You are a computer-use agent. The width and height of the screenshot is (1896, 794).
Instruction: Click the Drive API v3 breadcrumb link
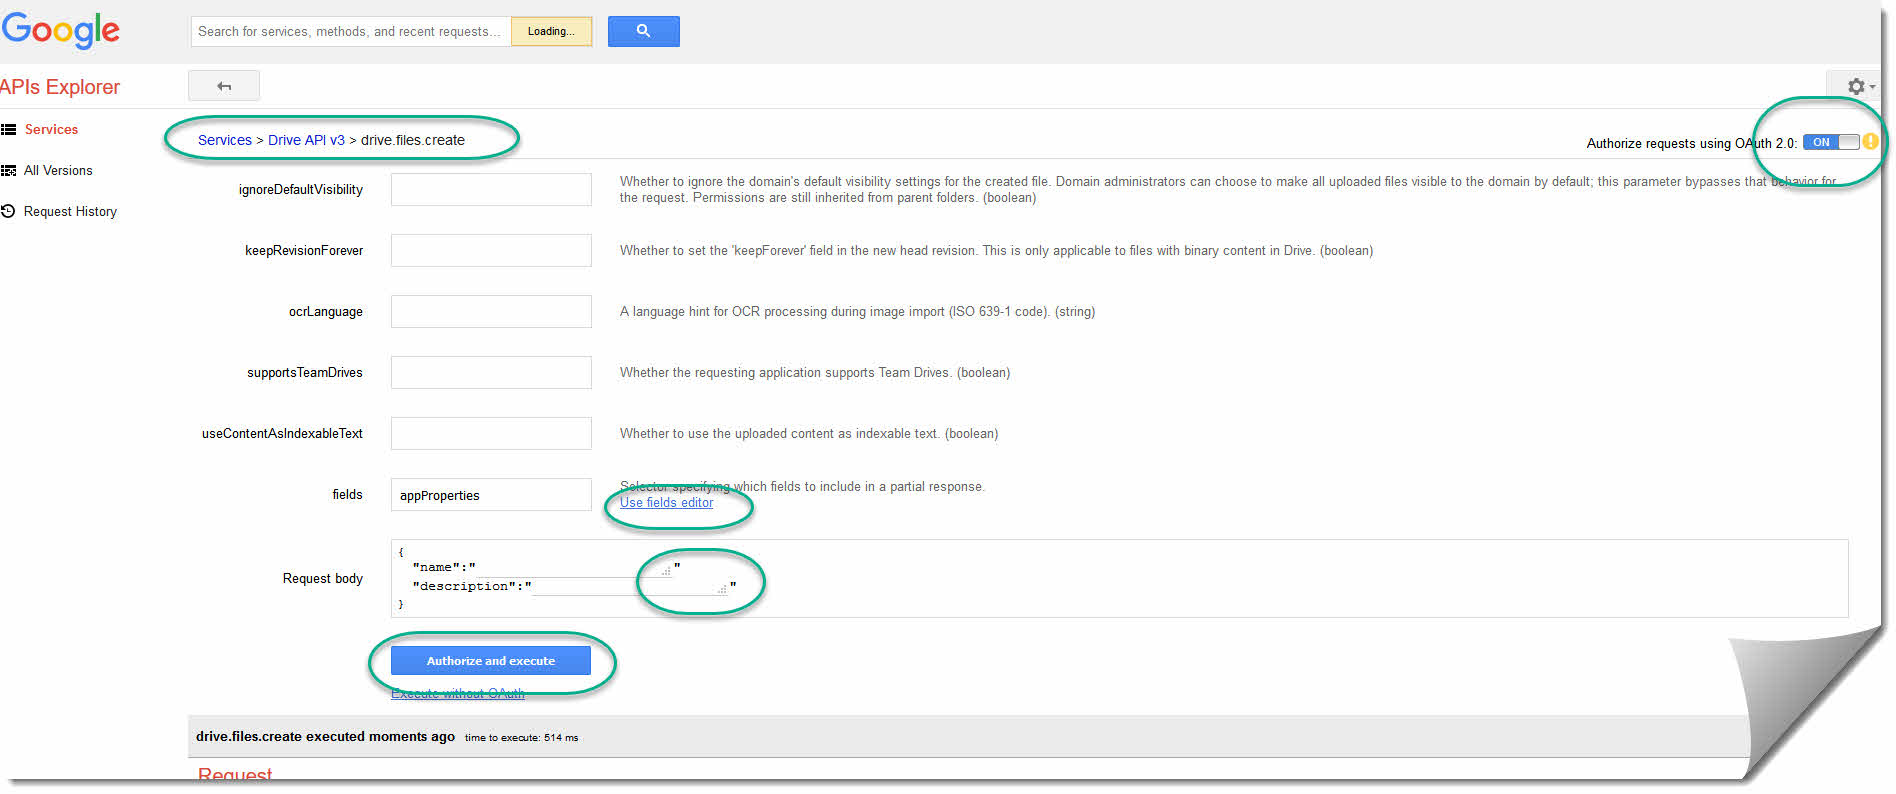click(x=306, y=140)
